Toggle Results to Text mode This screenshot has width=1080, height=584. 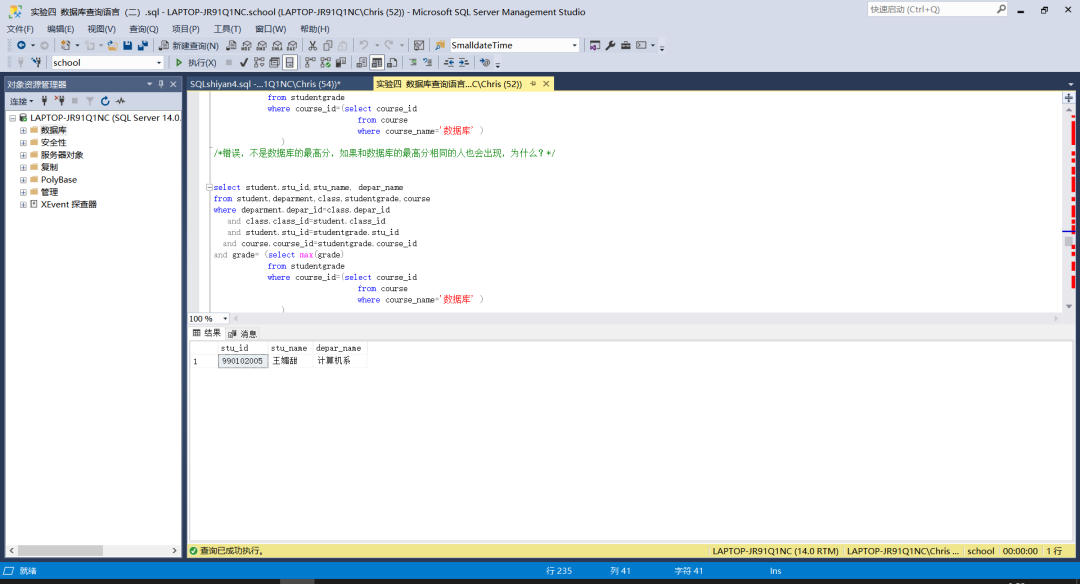(362, 63)
